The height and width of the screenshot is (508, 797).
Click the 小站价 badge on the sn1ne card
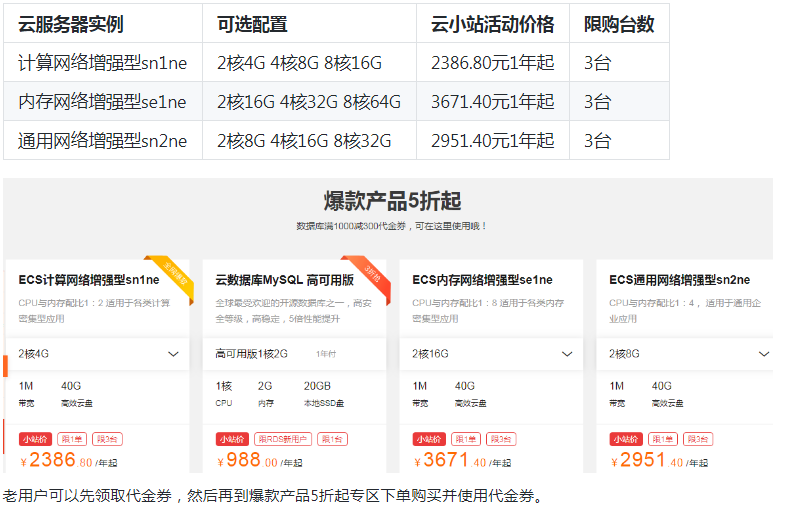(36, 439)
